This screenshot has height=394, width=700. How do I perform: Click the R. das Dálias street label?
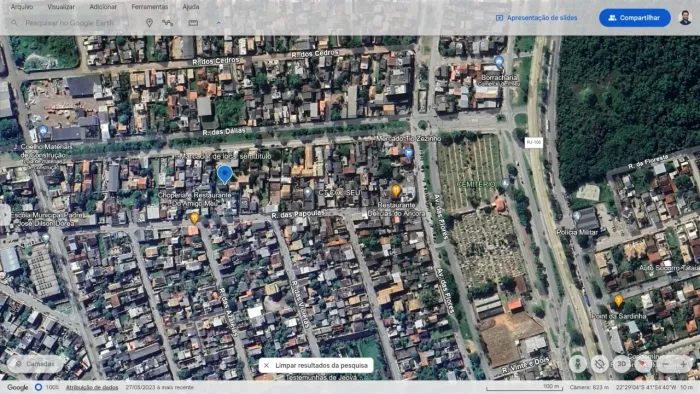point(224,132)
